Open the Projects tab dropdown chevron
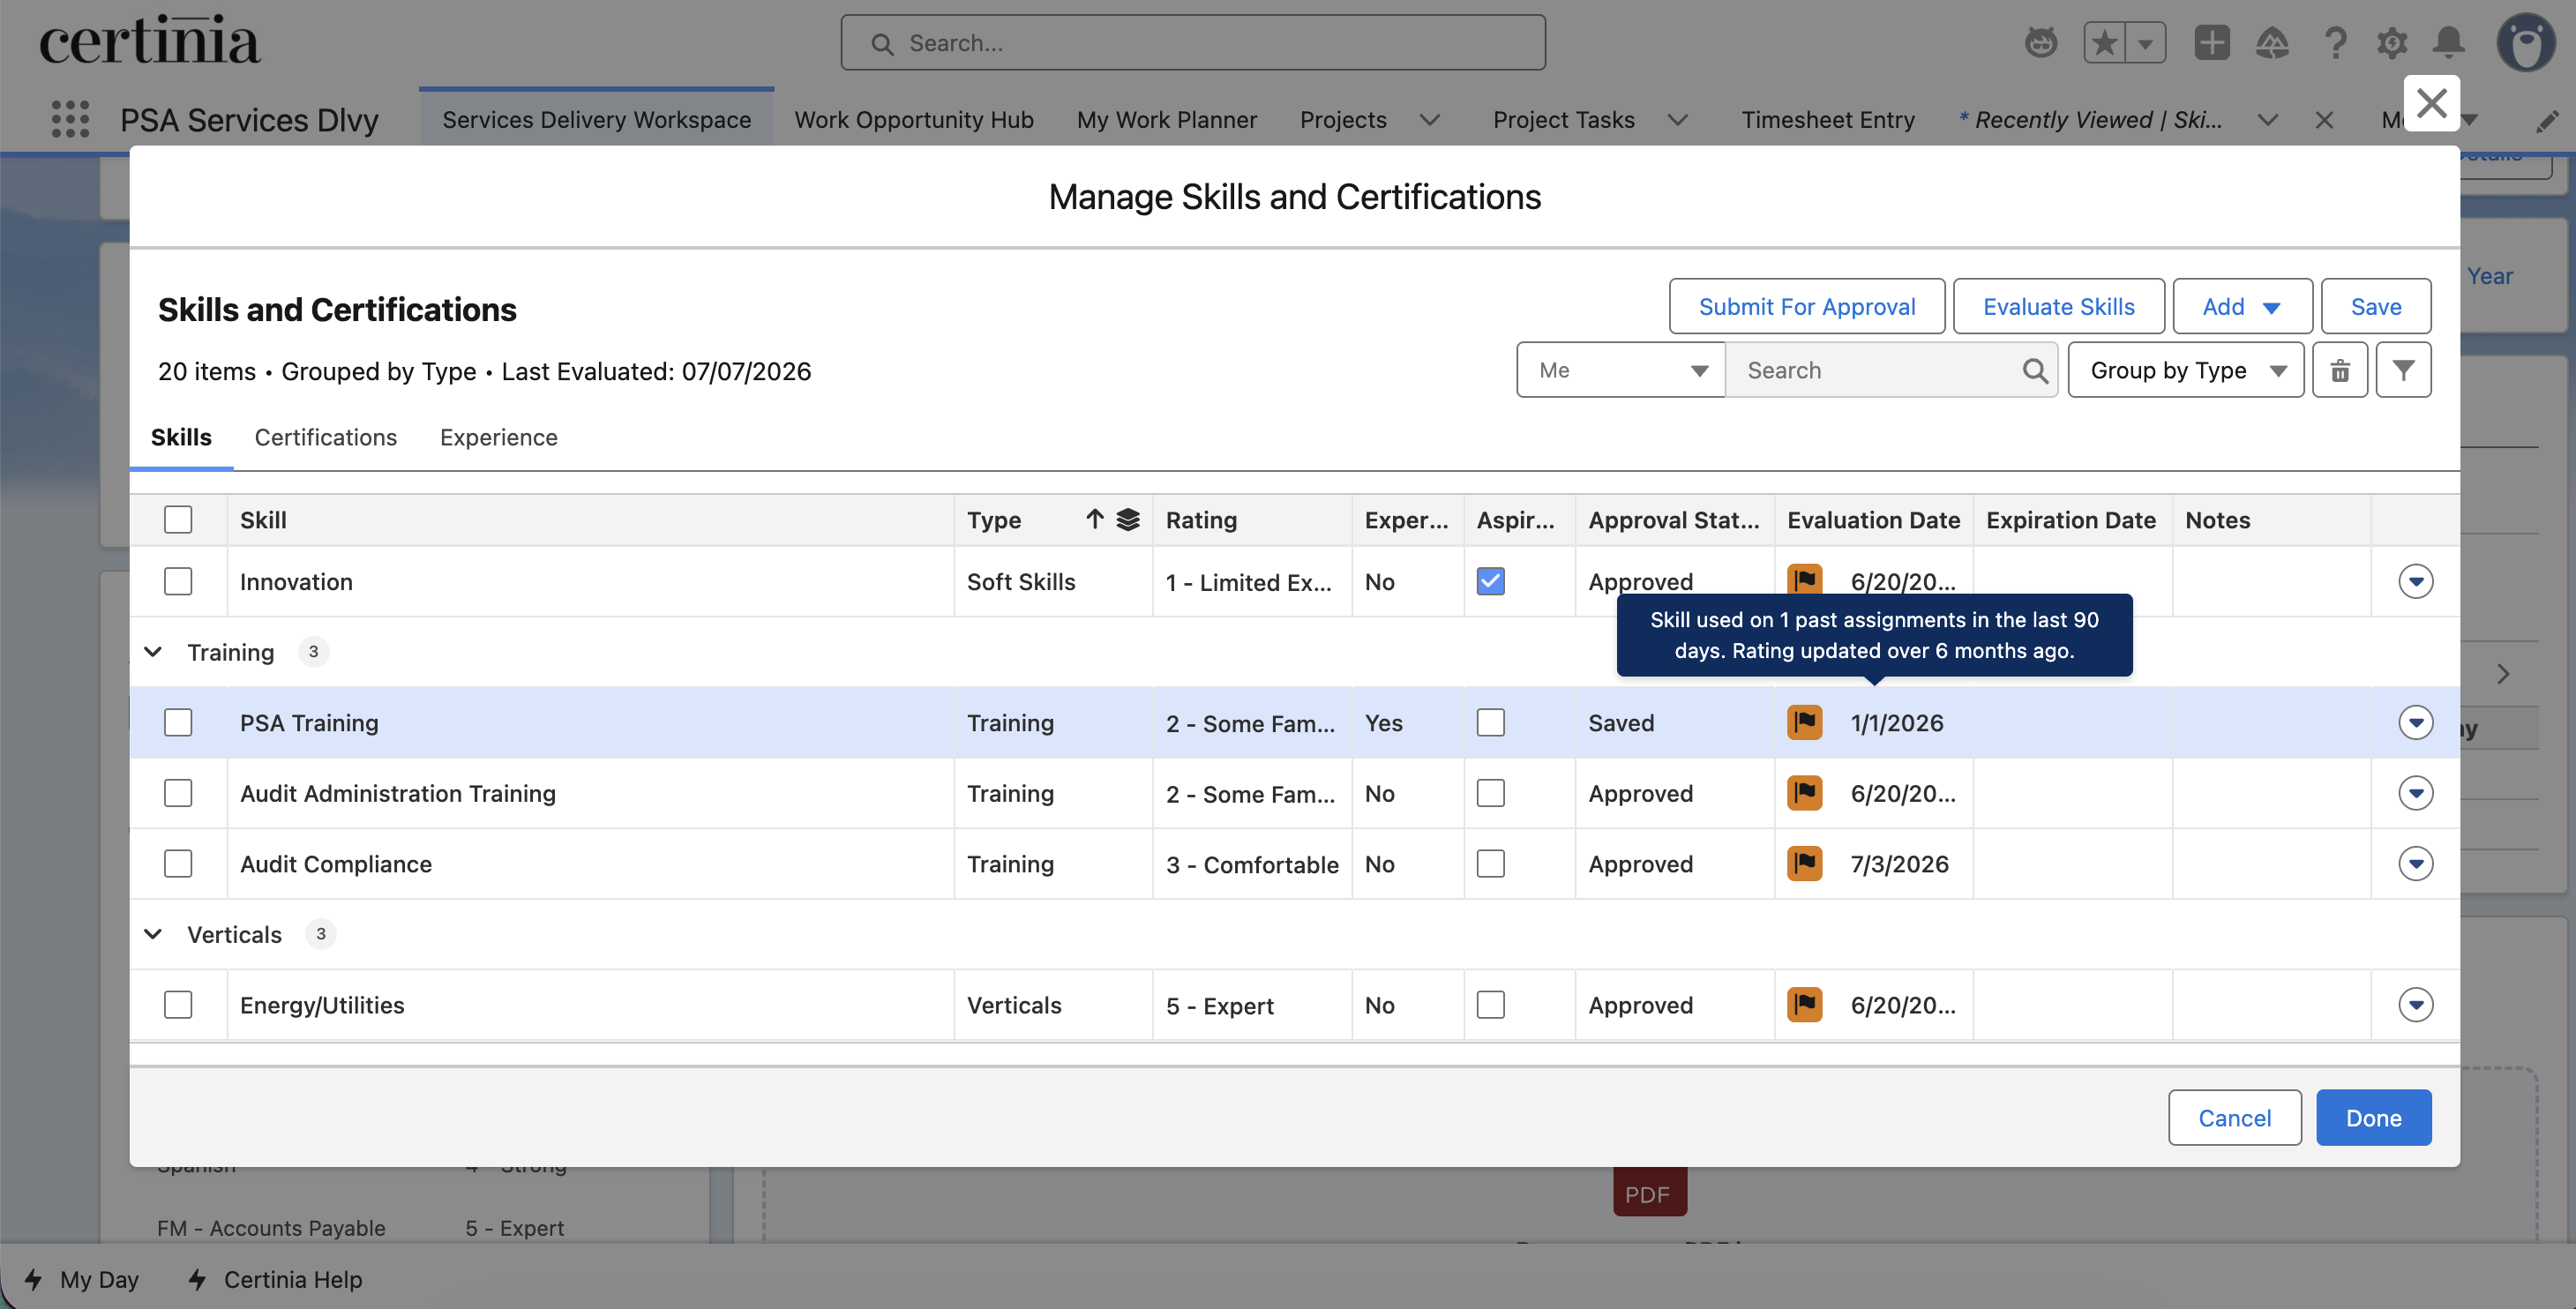 tap(1430, 120)
